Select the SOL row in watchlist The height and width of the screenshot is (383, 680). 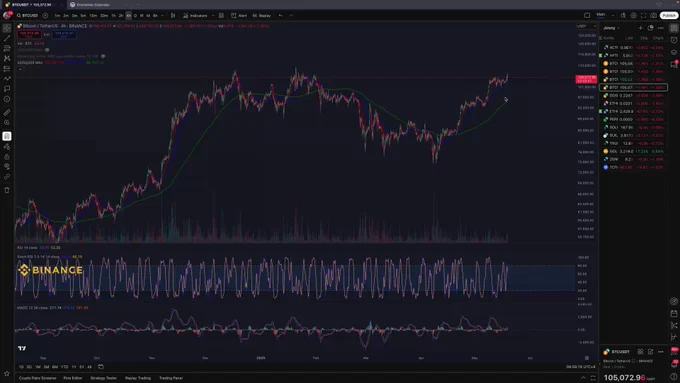click(x=633, y=128)
